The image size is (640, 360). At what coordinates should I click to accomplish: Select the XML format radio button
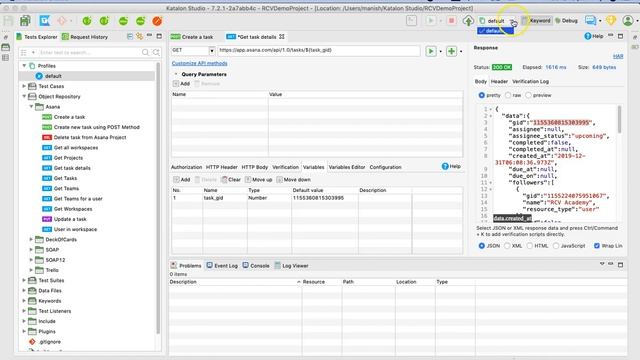[x=507, y=246]
